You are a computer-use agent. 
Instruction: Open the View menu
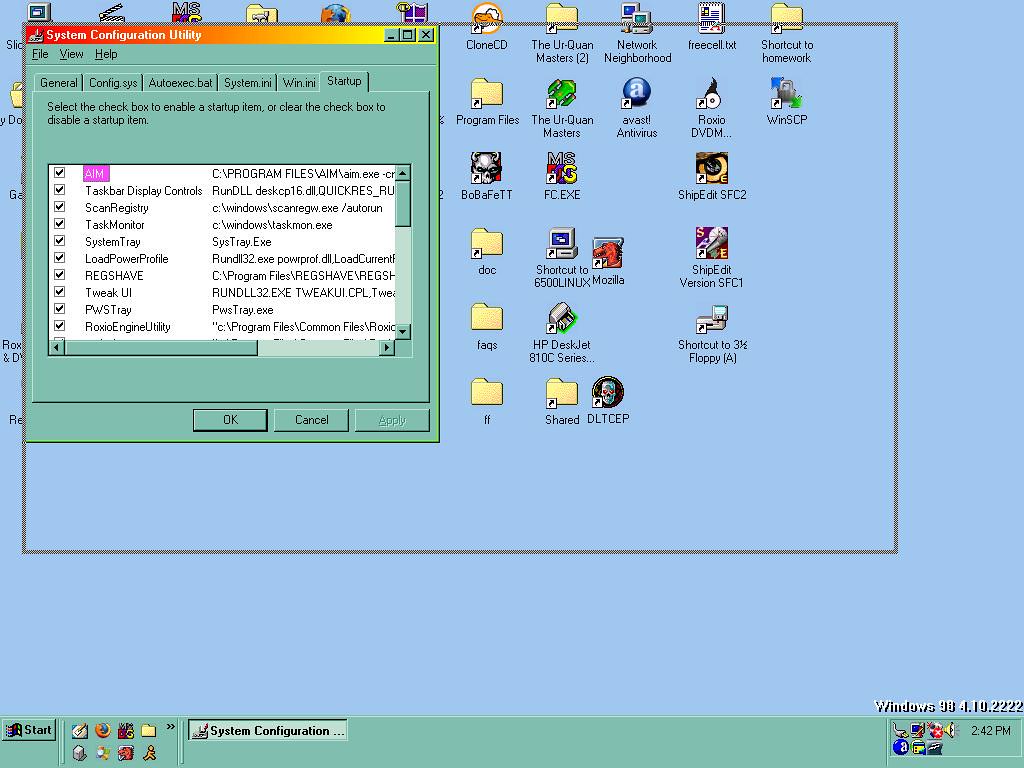[x=71, y=54]
